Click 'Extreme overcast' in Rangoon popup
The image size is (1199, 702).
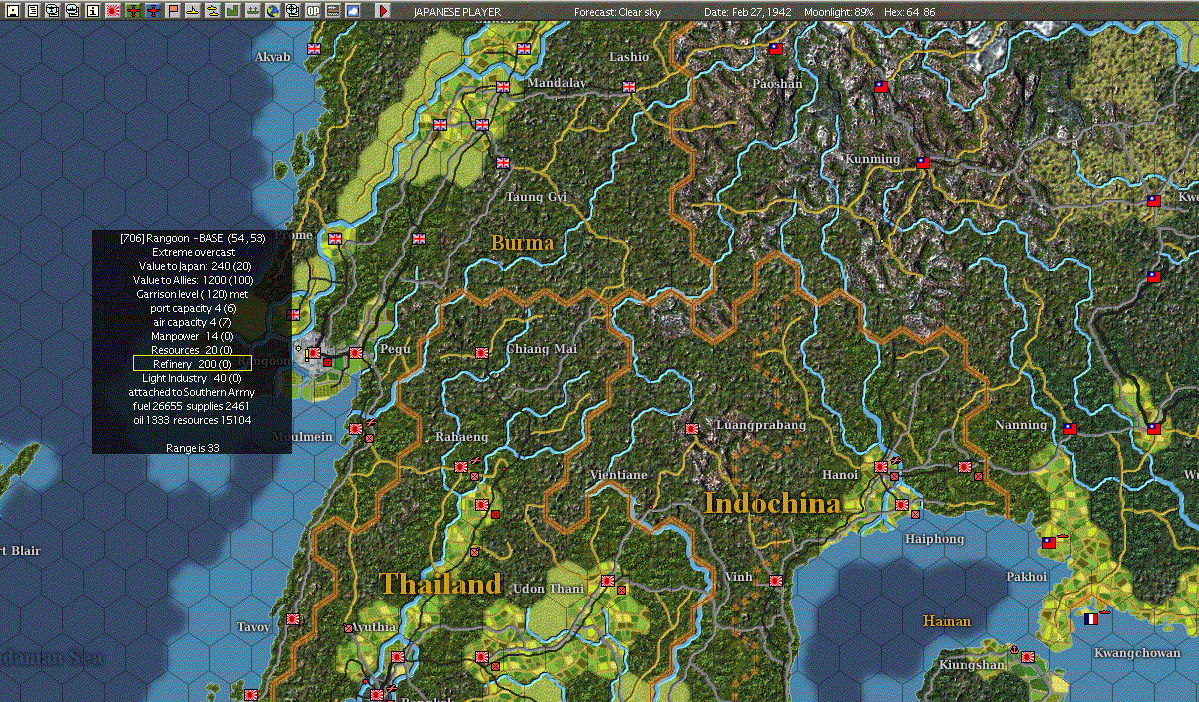point(193,252)
